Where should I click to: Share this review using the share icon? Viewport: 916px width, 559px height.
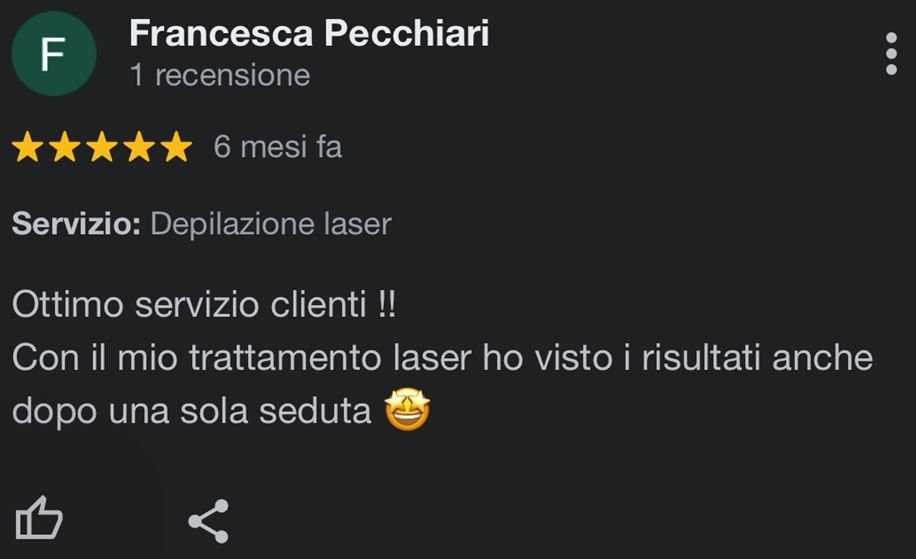[x=209, y=521]
